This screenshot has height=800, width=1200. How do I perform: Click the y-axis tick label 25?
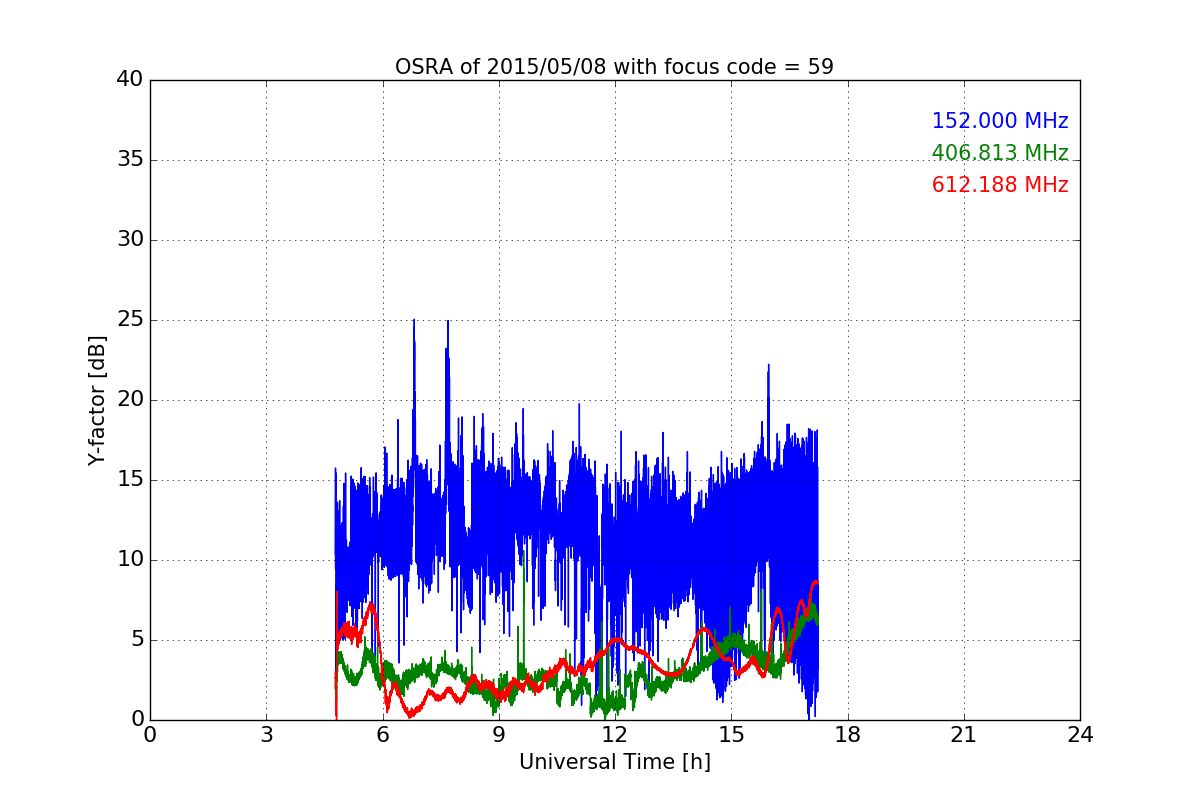tap(130, 320)
